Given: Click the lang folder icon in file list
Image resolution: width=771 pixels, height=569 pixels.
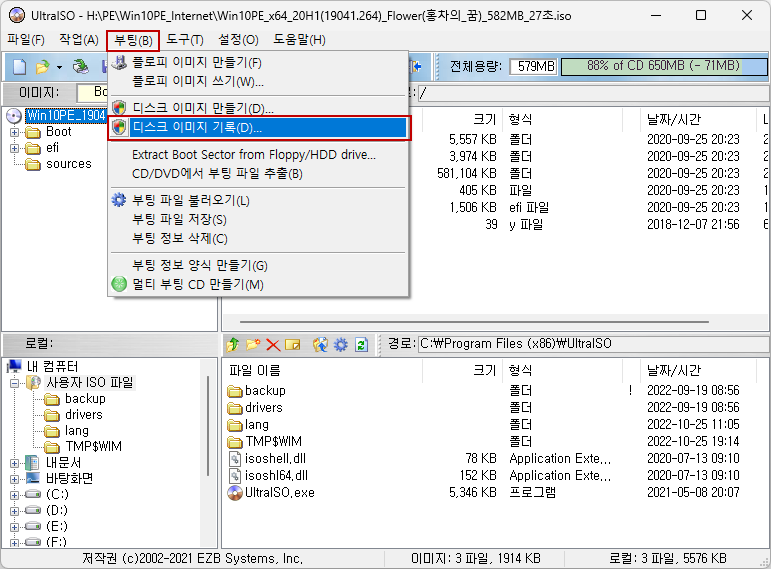Looking at the screenshot, I should 235,425.
